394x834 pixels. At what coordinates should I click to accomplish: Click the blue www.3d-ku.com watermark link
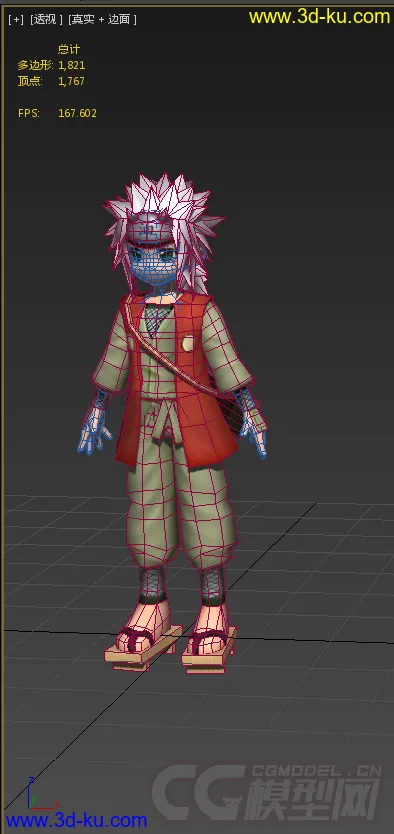[x=76, y=820]
